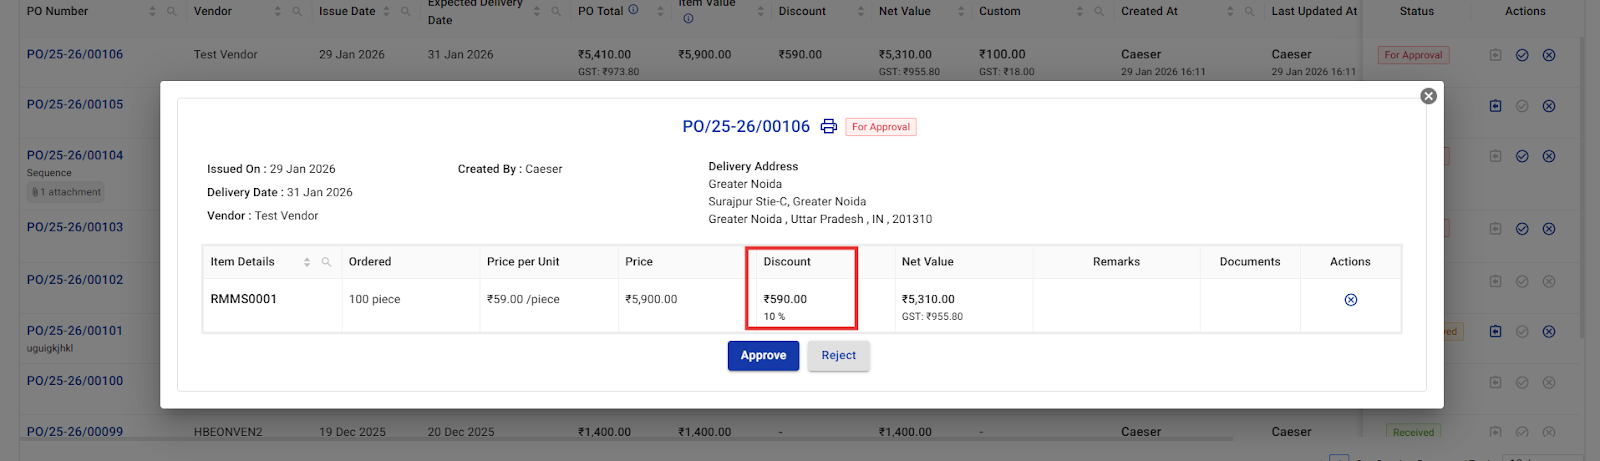Screen dimensions: 1600x461
Task: Sort by PO Number
Action: pos(152,12)
